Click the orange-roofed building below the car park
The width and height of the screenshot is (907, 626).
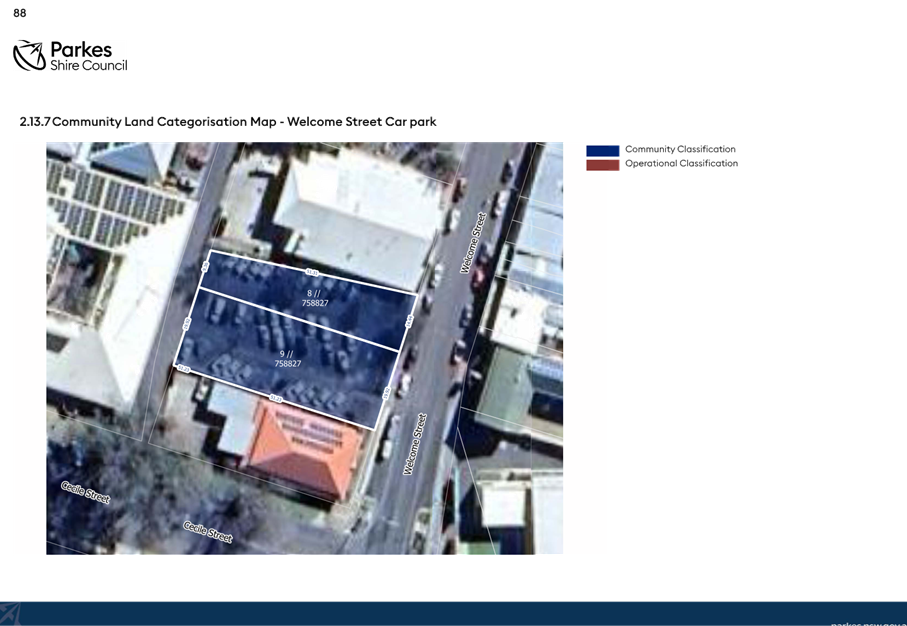click(x=304, y=448)
